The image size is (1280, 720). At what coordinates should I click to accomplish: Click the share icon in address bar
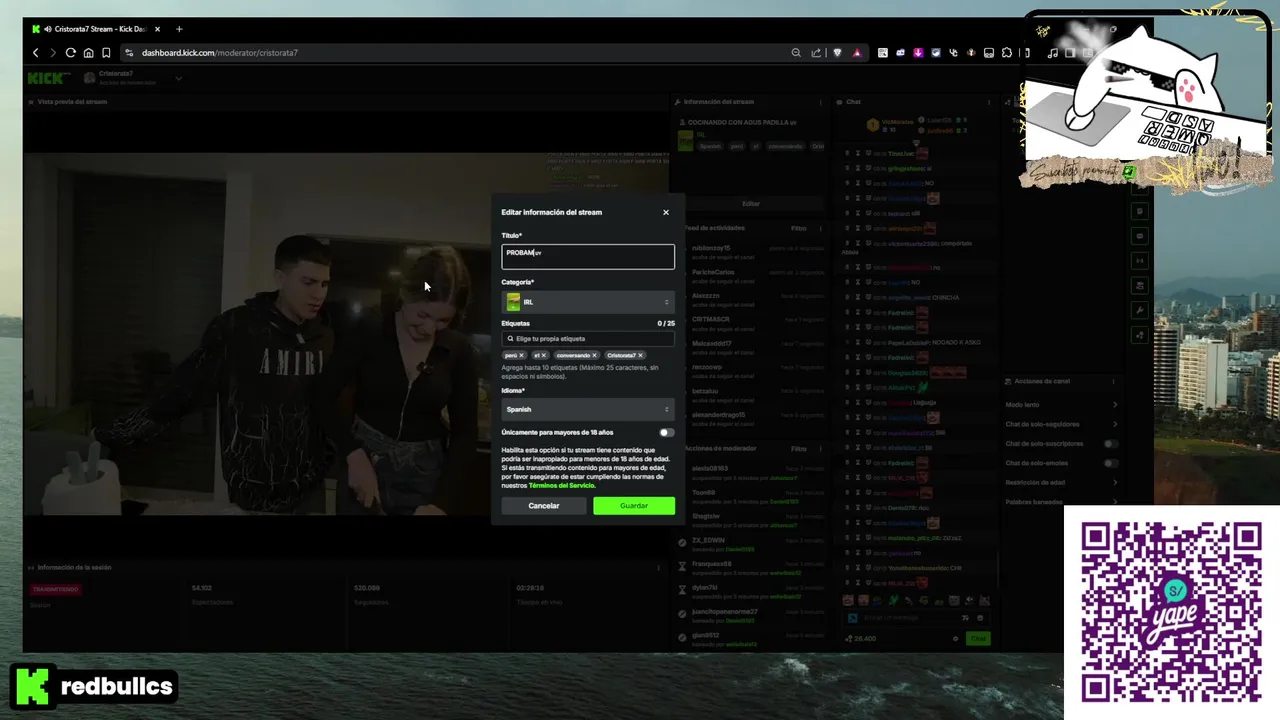pyautogui.click(x=816, y=53)
